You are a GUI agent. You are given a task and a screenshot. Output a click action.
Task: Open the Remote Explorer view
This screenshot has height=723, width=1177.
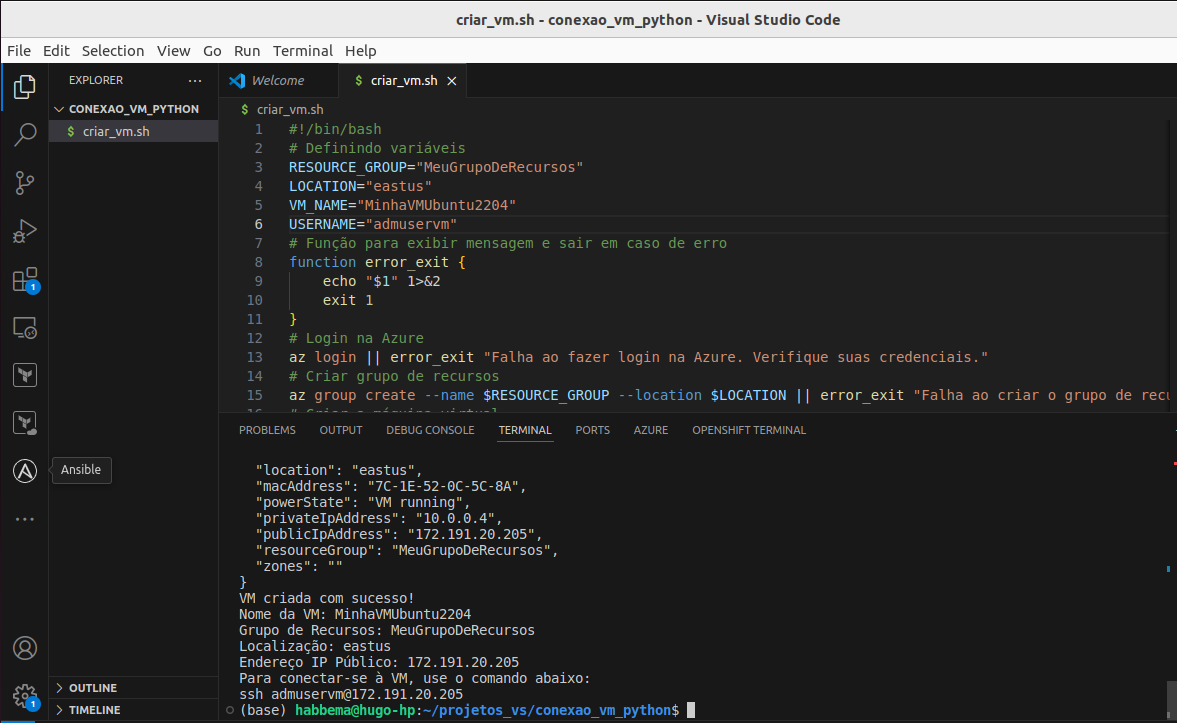(25, 326)
